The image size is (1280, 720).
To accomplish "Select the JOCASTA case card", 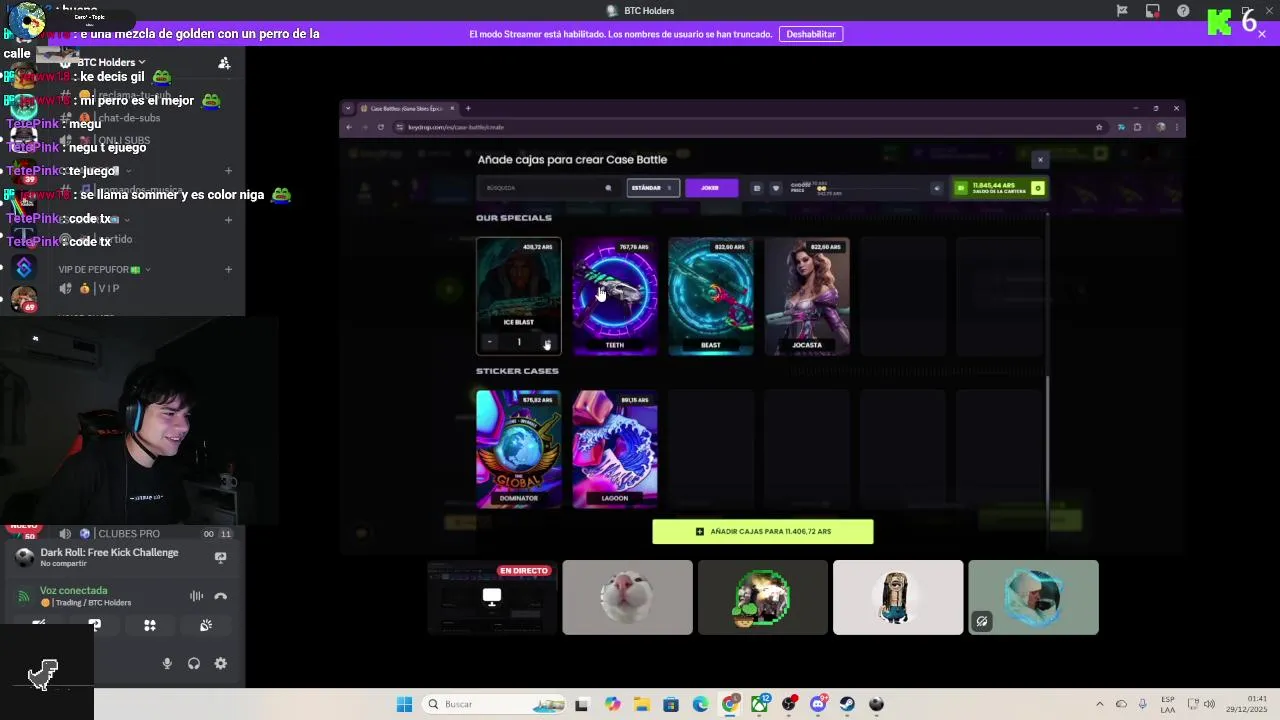I will (807, 296).
